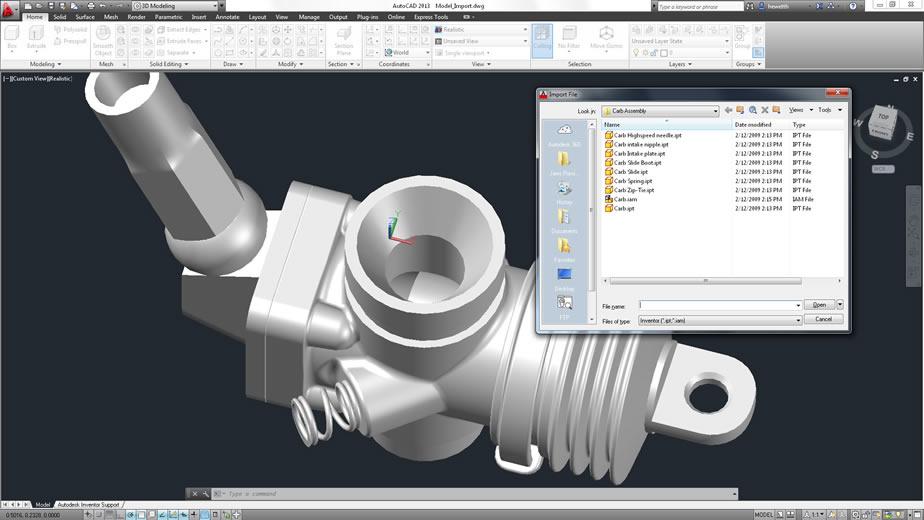Select Carb Spring.ipt in the file list
This screenshot has width=924, height=520.
(628, 181)
